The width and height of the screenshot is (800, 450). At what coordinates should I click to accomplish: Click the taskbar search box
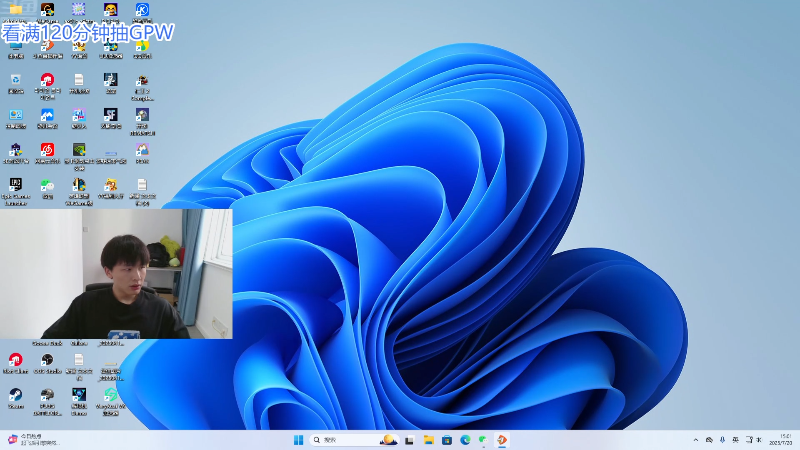(354, 440)
